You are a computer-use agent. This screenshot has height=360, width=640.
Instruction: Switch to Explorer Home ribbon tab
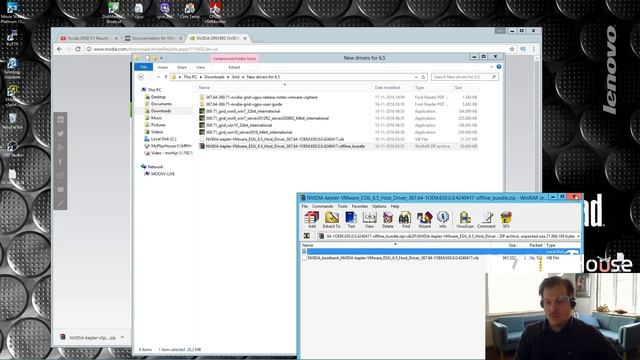pyautogui.click(x=162, y=67)
